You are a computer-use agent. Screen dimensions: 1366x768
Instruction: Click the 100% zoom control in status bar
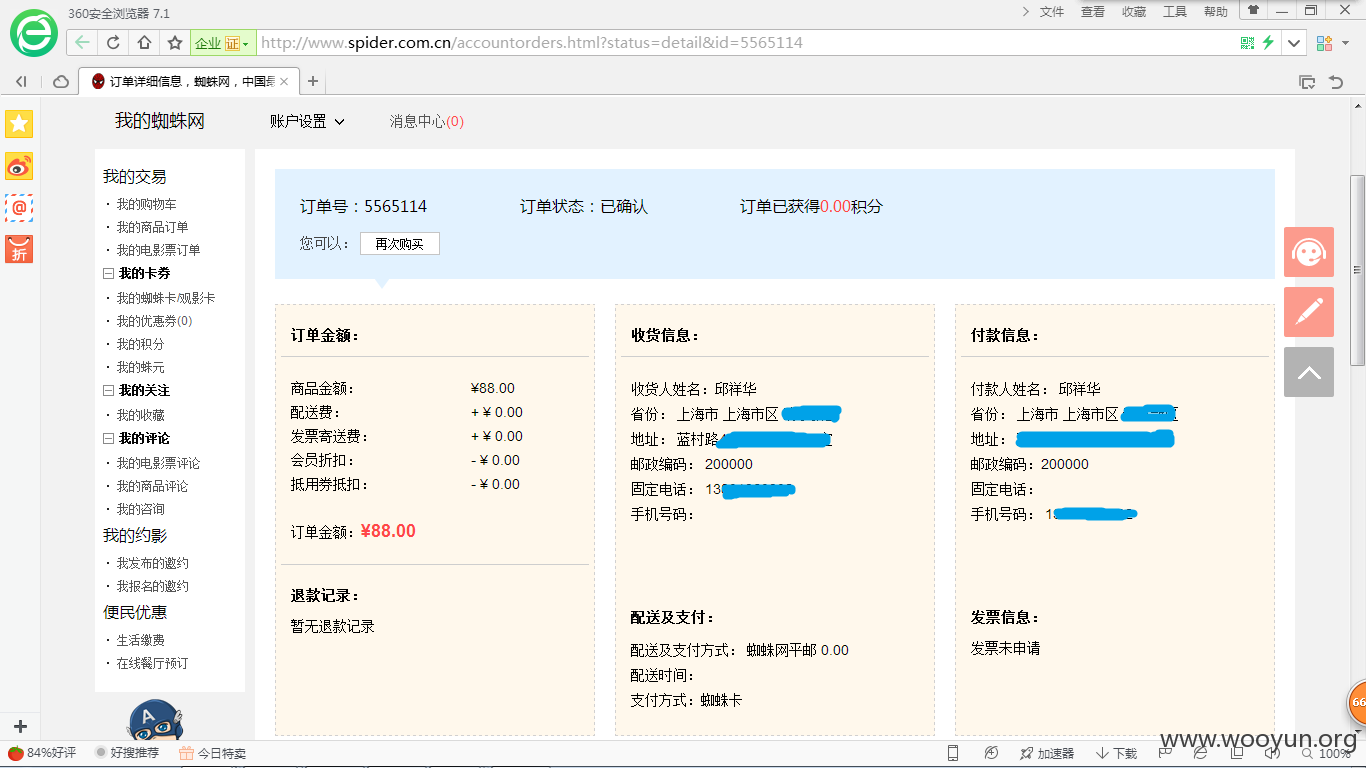coord(1327,753)
